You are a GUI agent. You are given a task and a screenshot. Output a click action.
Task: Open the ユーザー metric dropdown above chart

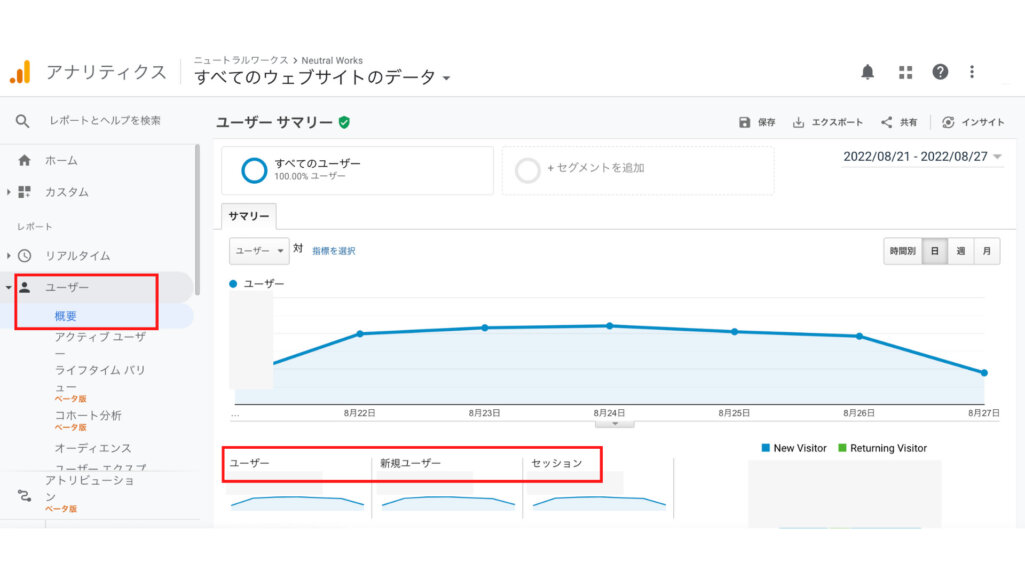point(259,251)
